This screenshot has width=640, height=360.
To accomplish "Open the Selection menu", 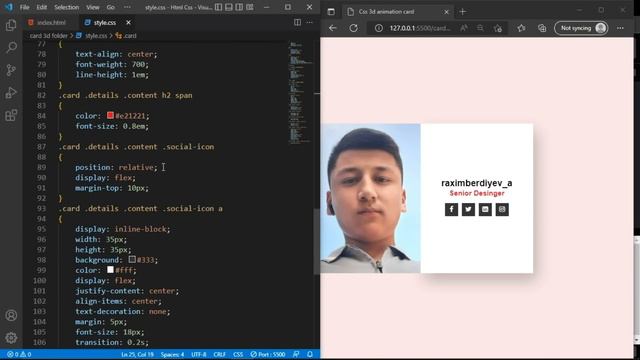I will [67, 7].
